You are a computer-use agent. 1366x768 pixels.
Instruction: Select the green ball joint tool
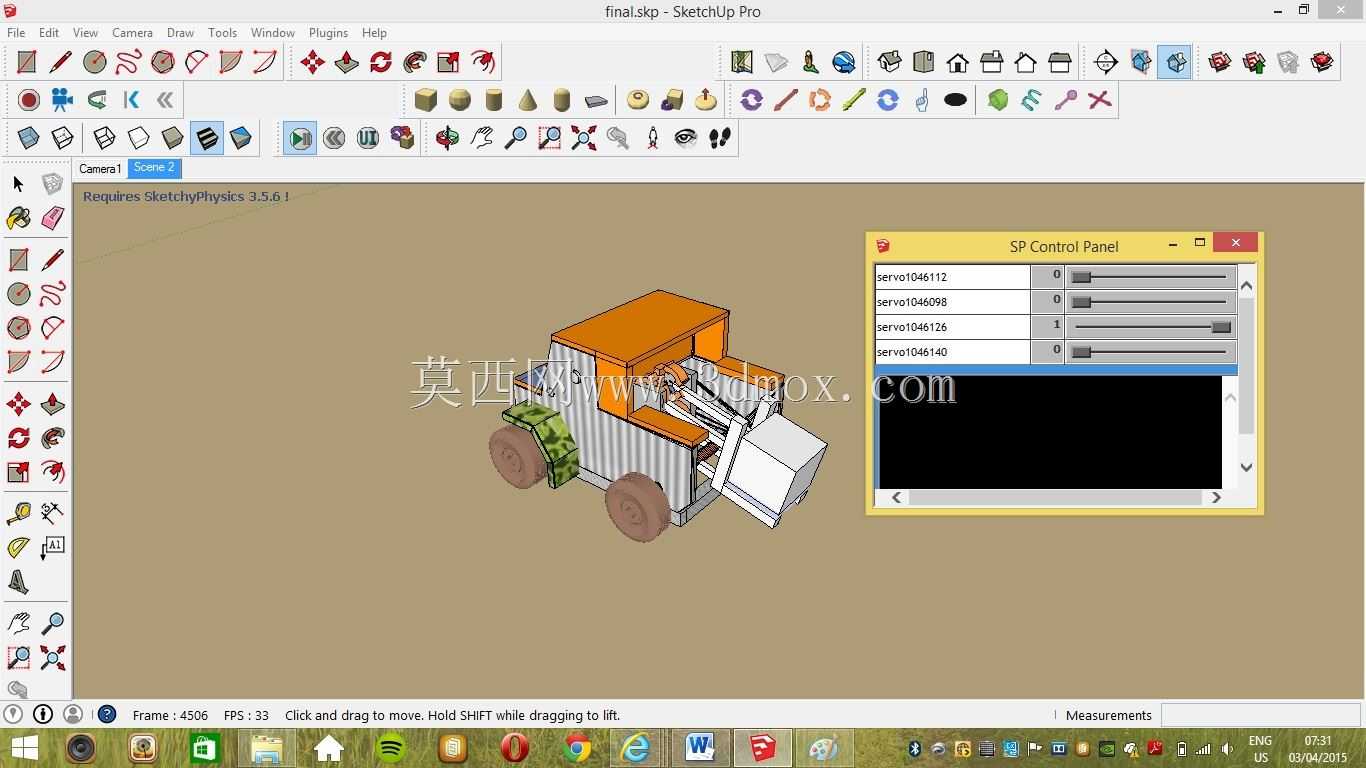[x=998, y=100]
